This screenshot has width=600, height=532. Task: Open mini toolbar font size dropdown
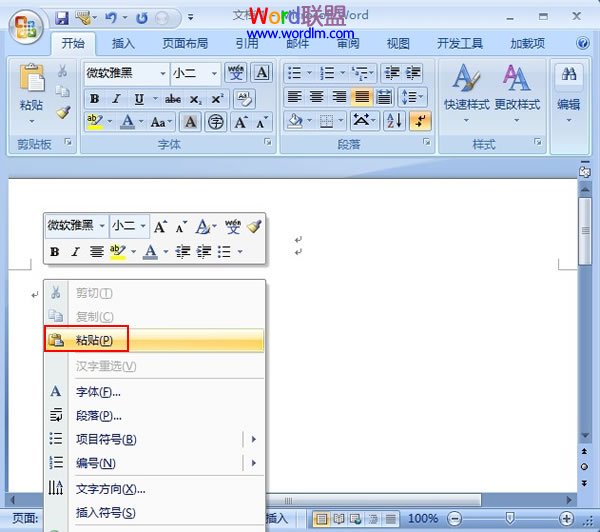143,226
